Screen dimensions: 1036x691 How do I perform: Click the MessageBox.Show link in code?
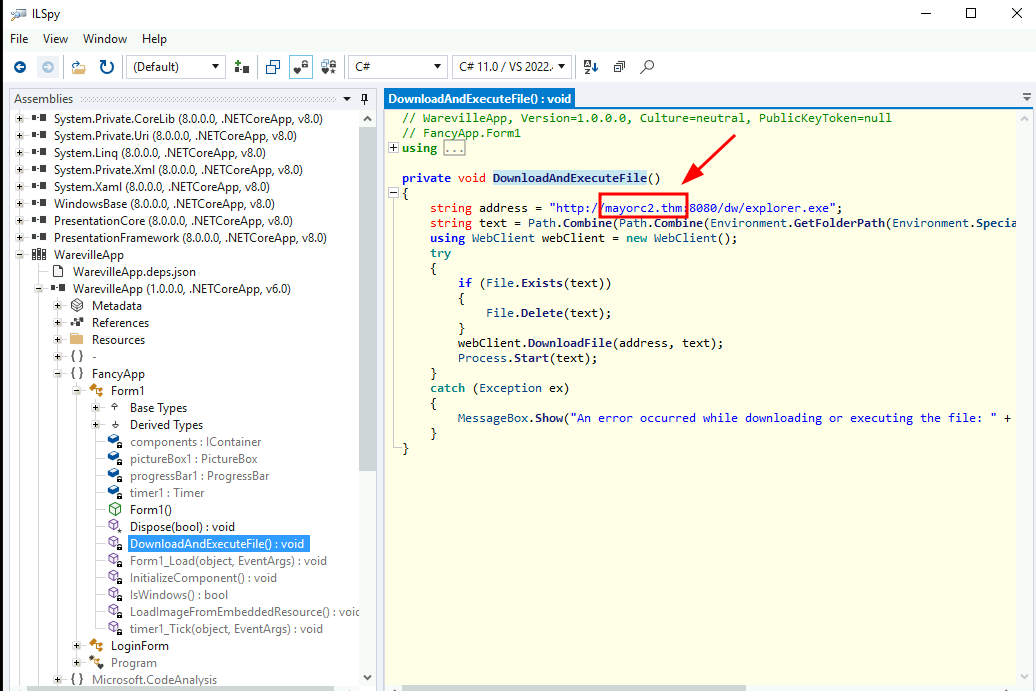511,418
